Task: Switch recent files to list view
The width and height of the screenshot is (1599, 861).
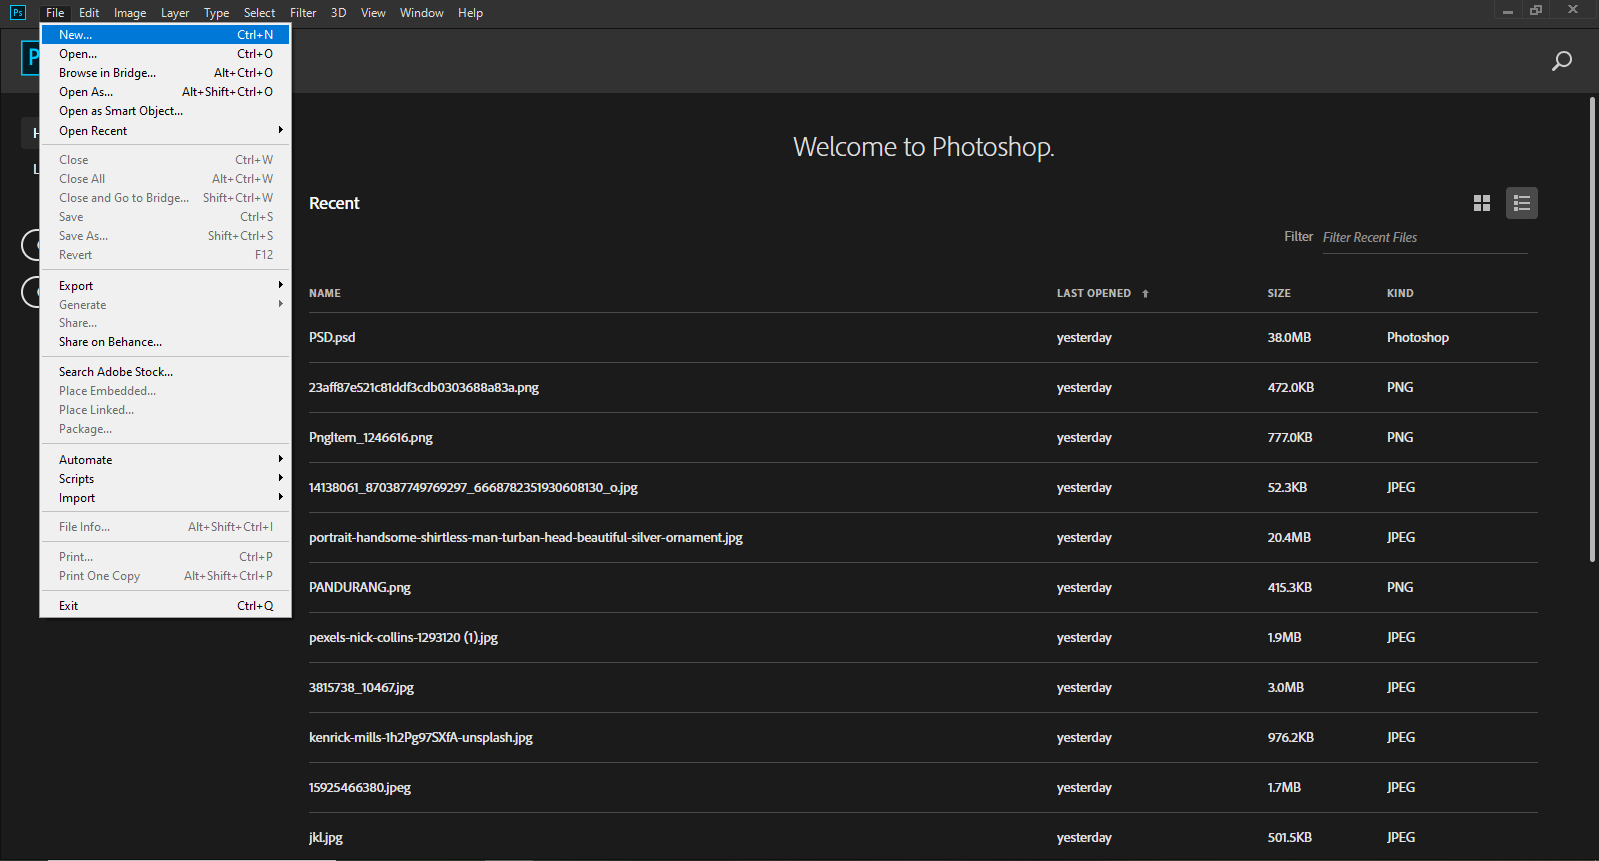Action: 1522,203
